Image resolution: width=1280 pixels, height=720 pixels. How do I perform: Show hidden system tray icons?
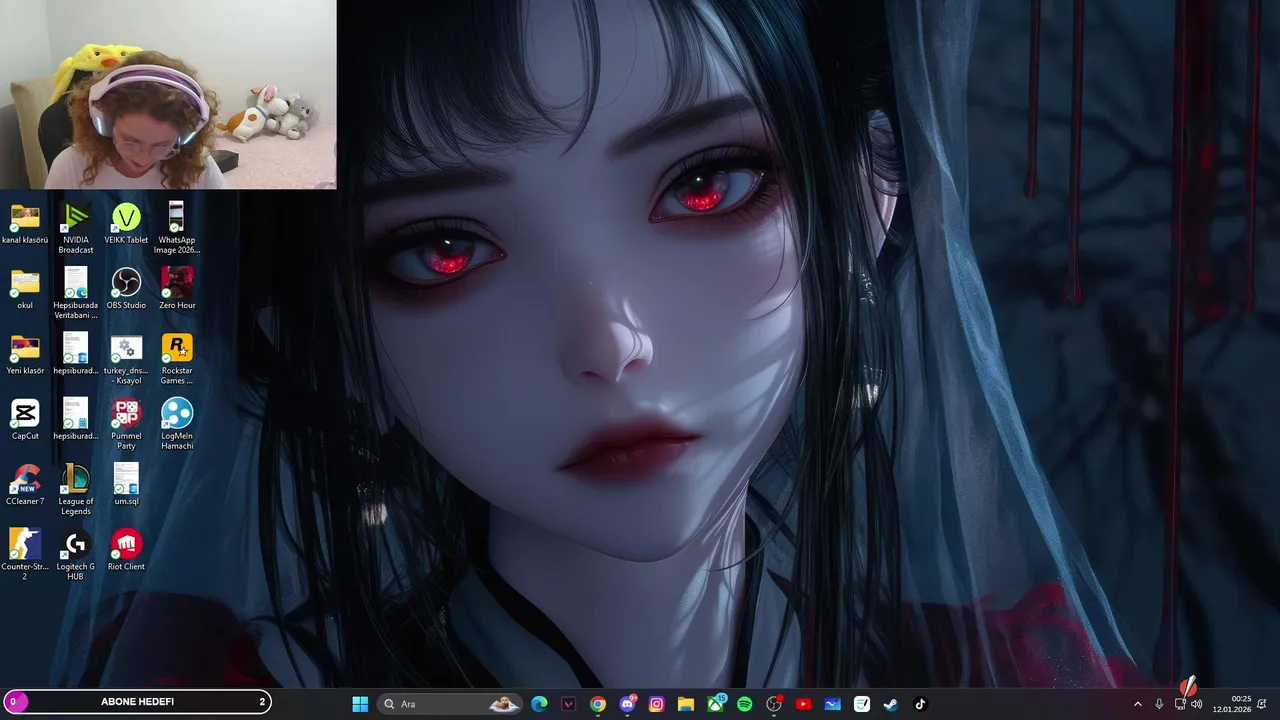1137,704
